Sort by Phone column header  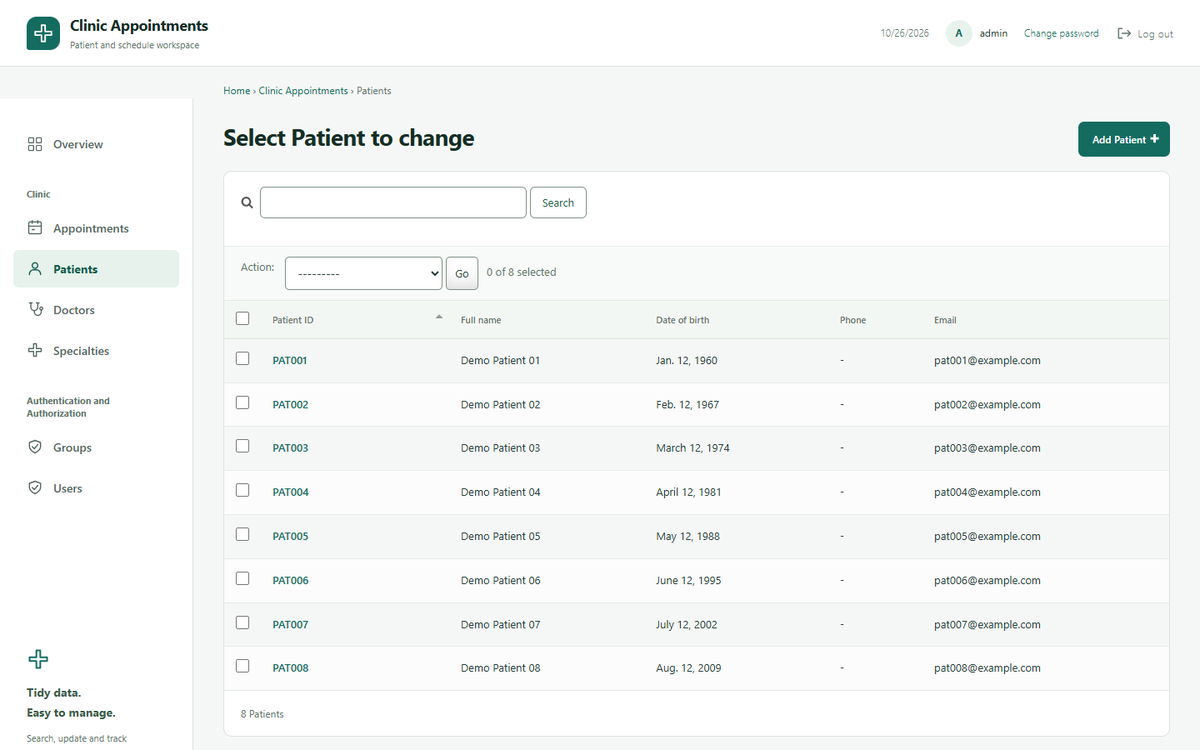tap(853, 320)
